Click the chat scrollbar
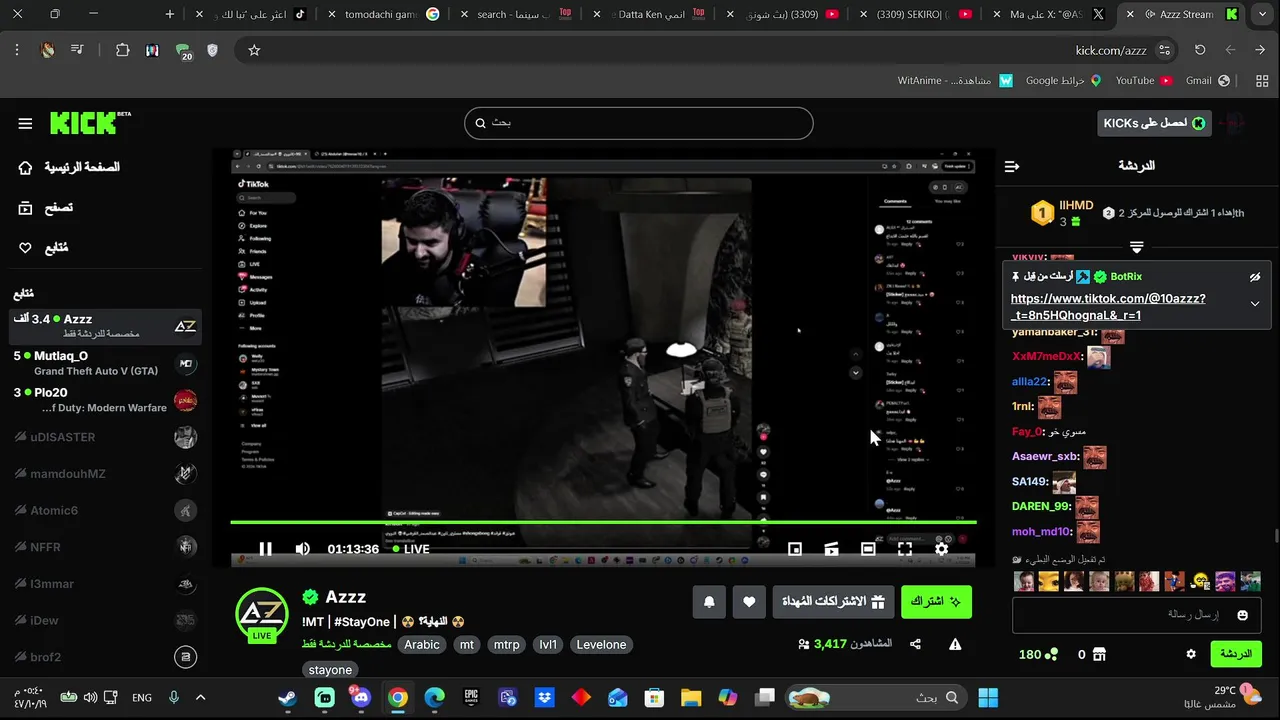Viewport: 1280px width, 720px height. click(x=1275, y=535)
